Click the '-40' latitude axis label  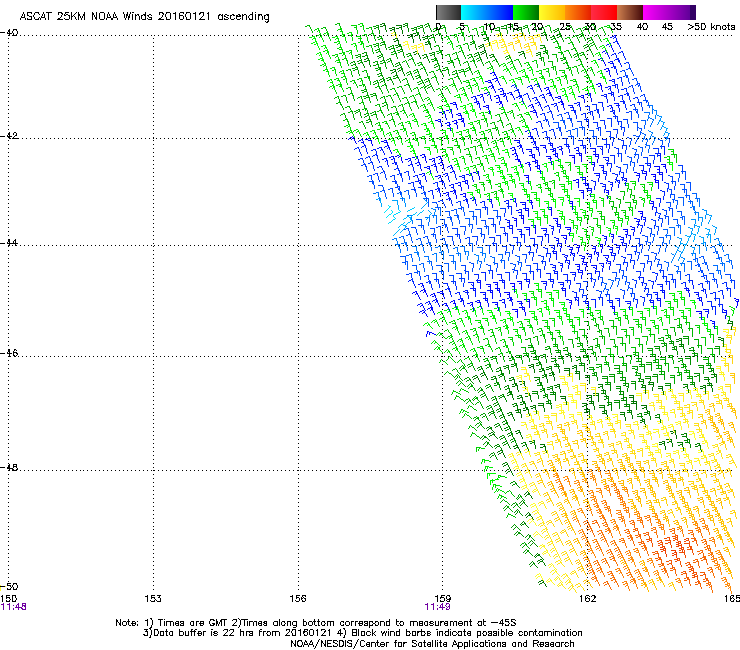click(9, 33)
